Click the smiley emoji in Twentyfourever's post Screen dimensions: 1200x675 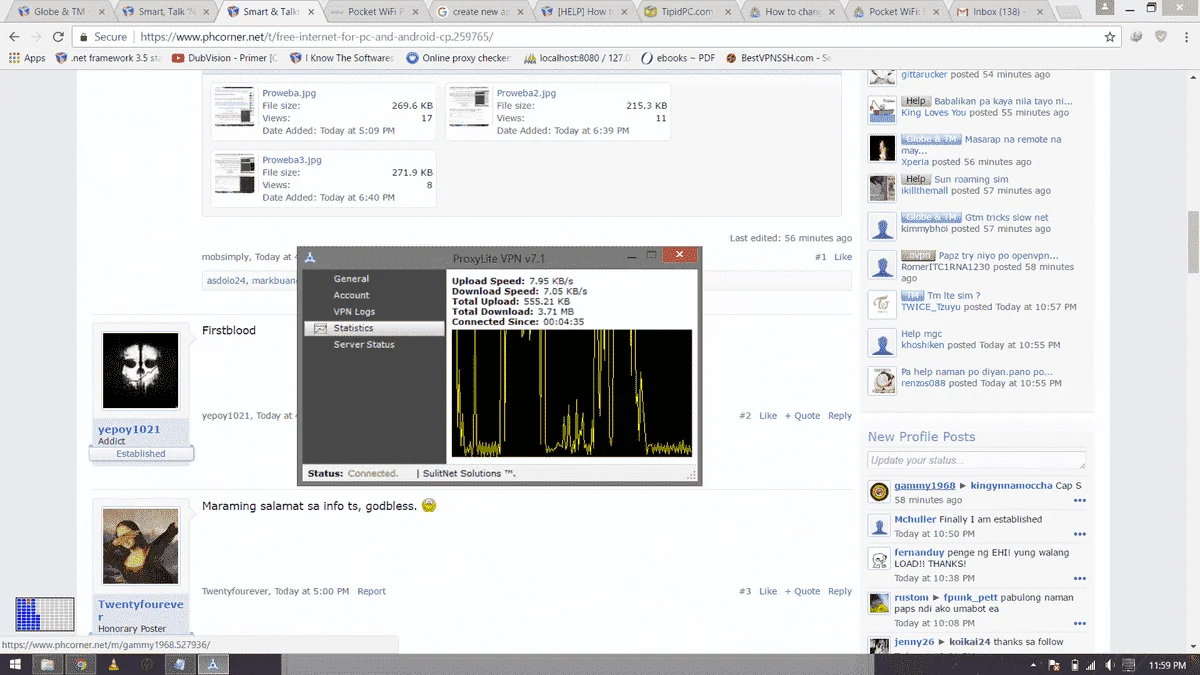[429, 506]
